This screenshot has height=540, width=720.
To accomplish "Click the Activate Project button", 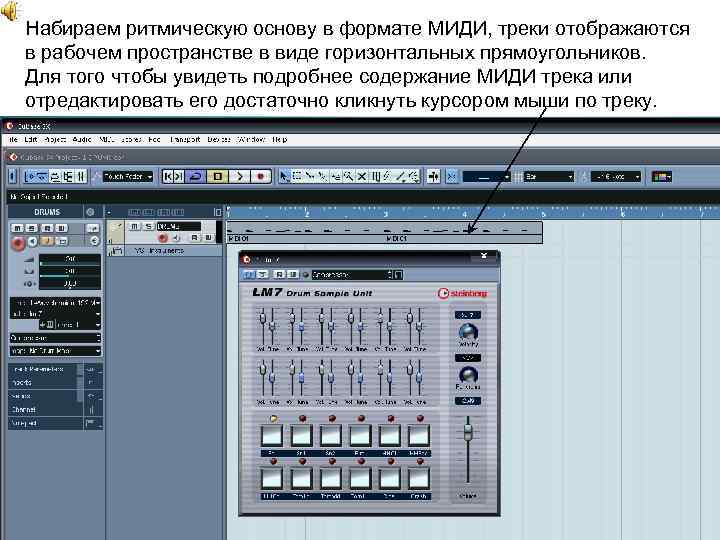I will [13, 176].
